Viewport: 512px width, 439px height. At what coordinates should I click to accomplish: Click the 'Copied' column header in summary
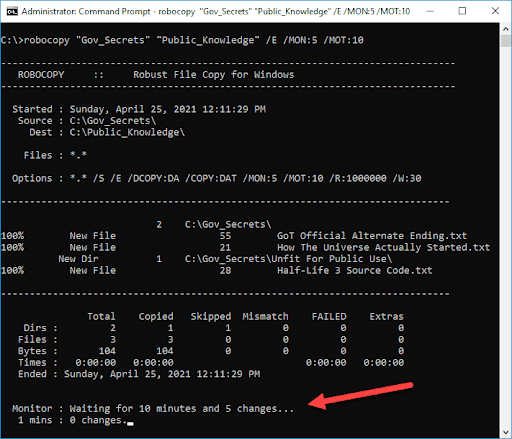[156, 316]
